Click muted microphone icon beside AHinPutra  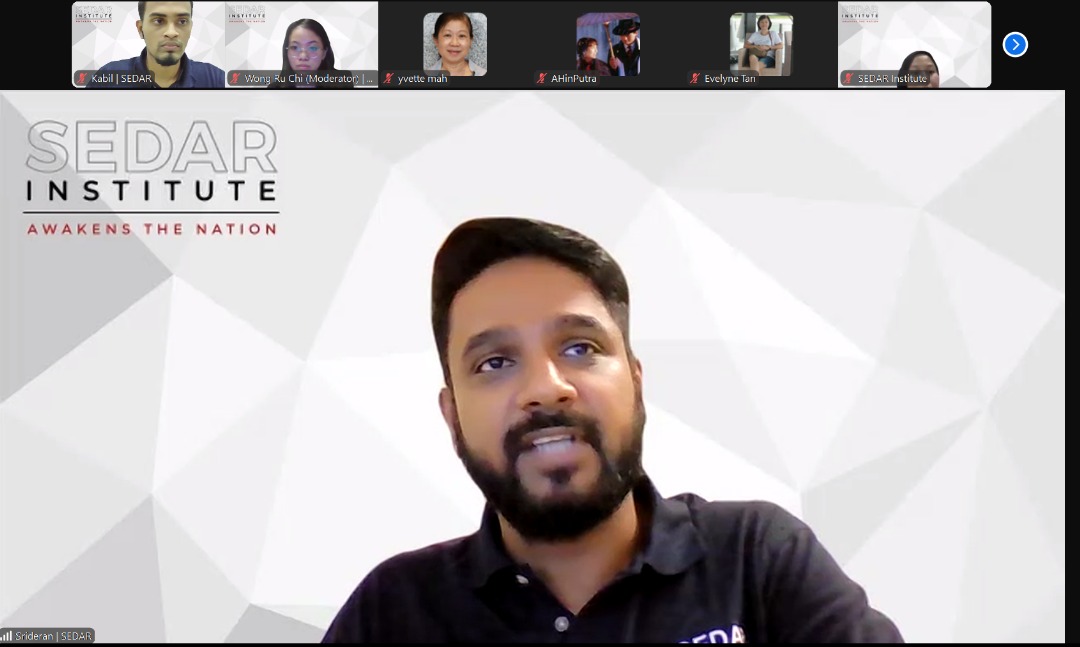(x=542, y=79)
